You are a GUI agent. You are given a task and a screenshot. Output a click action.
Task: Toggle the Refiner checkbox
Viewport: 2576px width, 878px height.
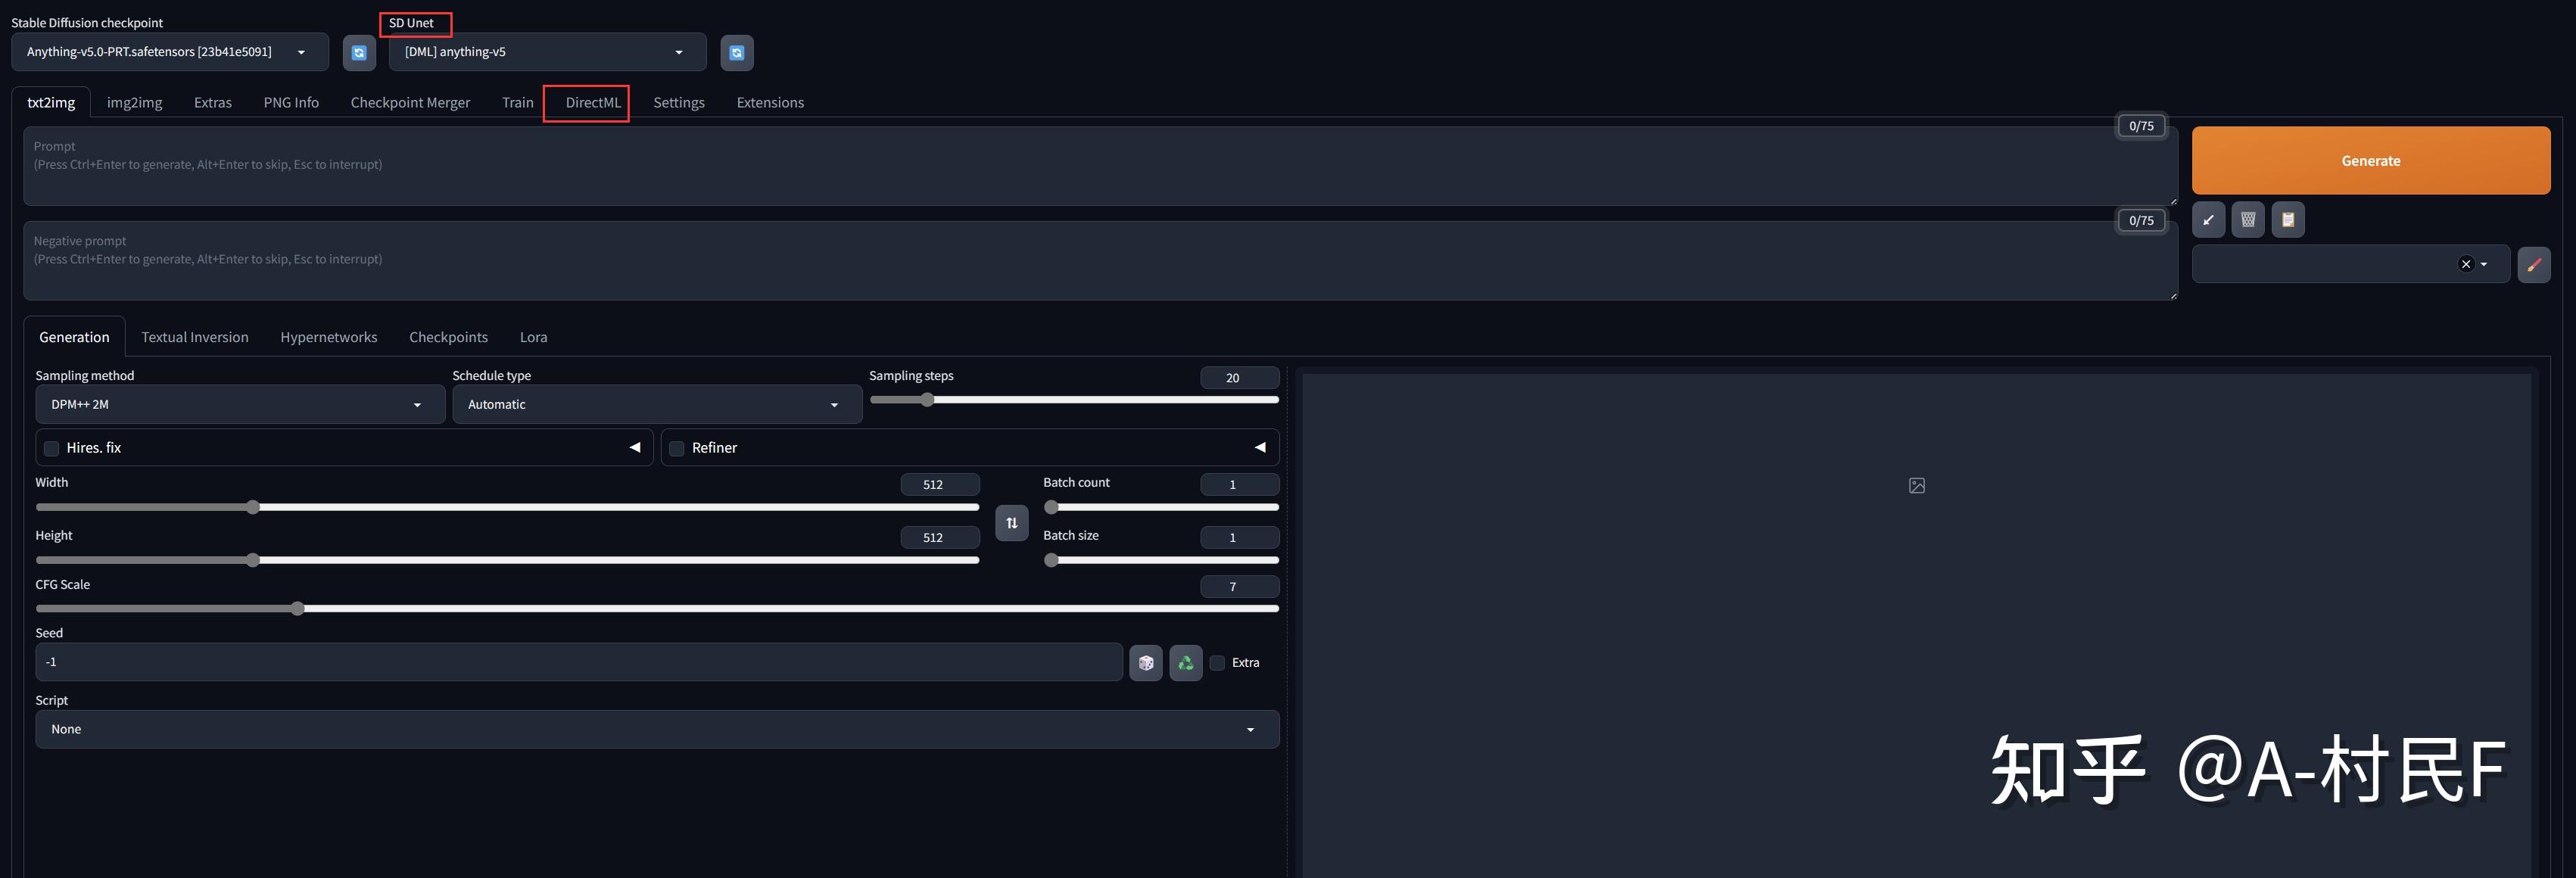[x=677, y=448]
